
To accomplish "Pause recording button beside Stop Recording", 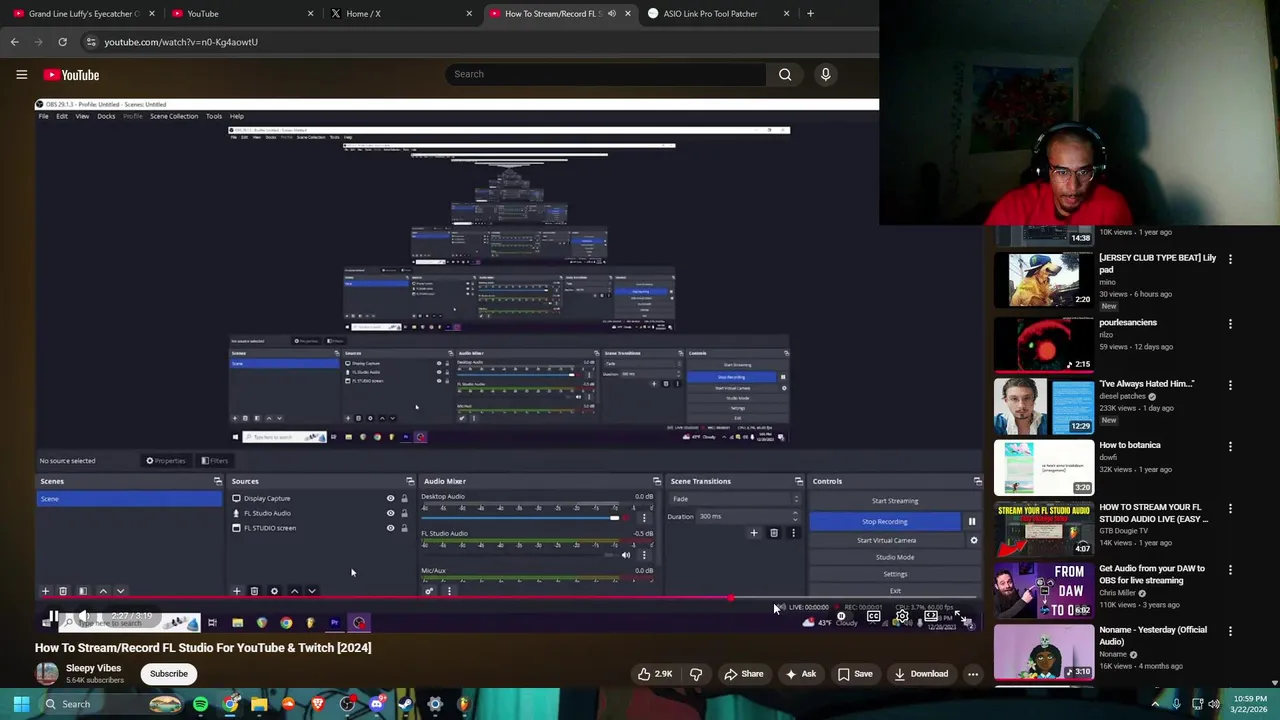I will point(971,521).
